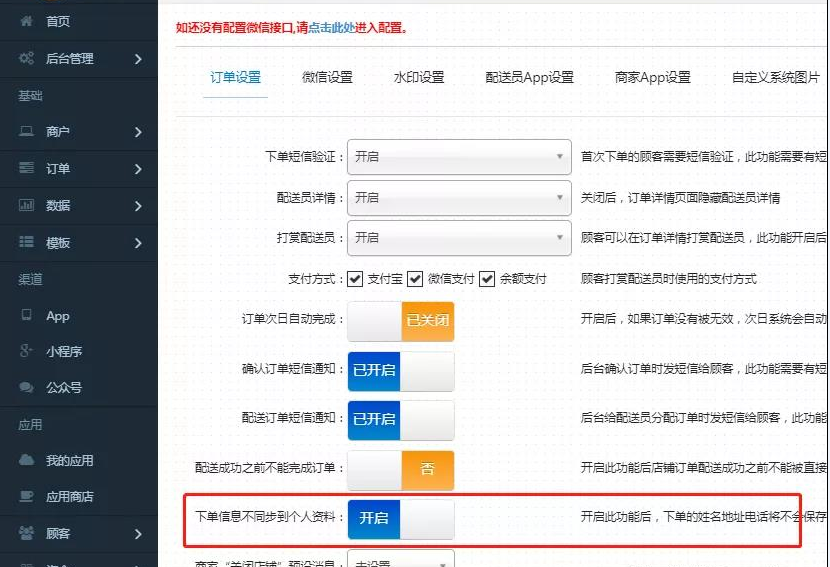
Task: Switch to the 自定义系统图片 tab
Action: [775, 77]
